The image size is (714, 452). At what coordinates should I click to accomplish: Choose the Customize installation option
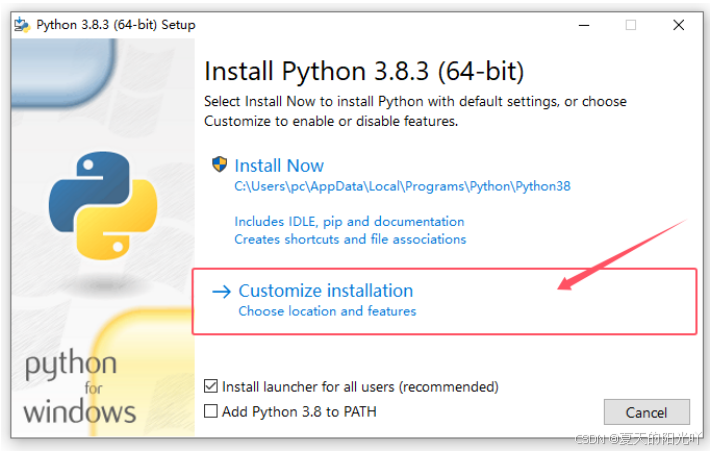click(326, 291)
